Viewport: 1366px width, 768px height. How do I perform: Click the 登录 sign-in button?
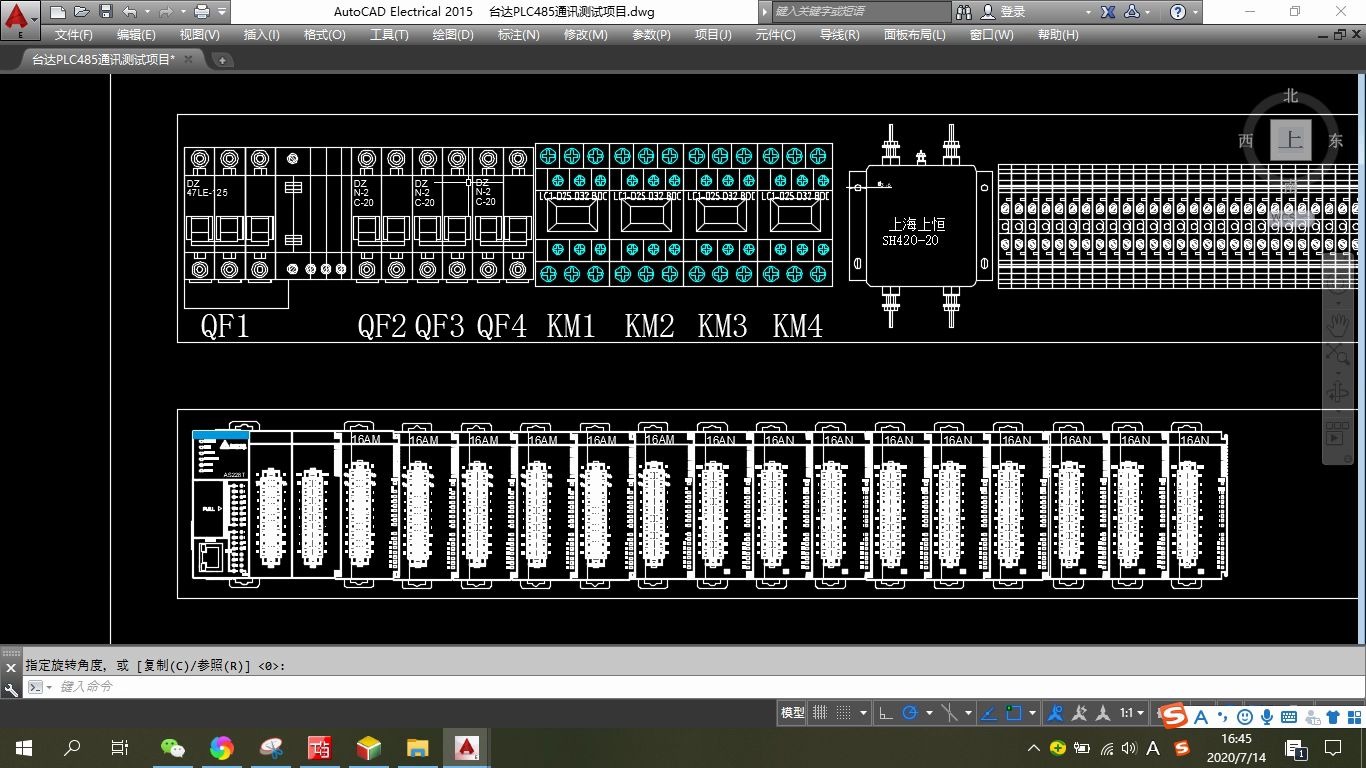pos(1003,12)
